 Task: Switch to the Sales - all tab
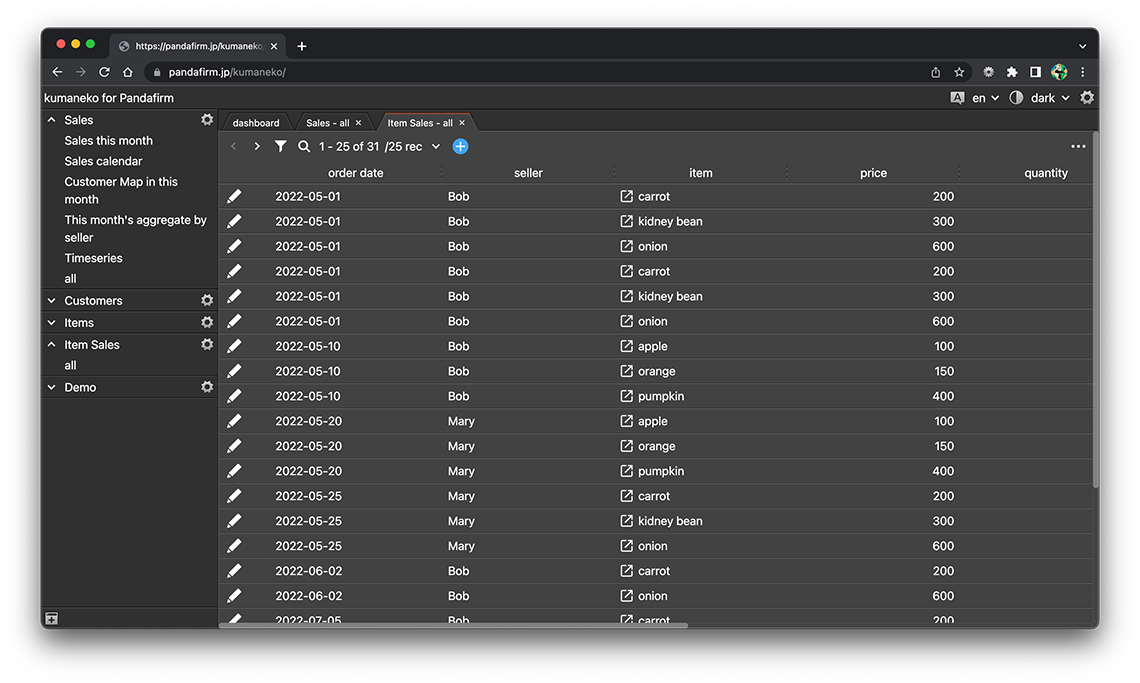pos(327,123)
